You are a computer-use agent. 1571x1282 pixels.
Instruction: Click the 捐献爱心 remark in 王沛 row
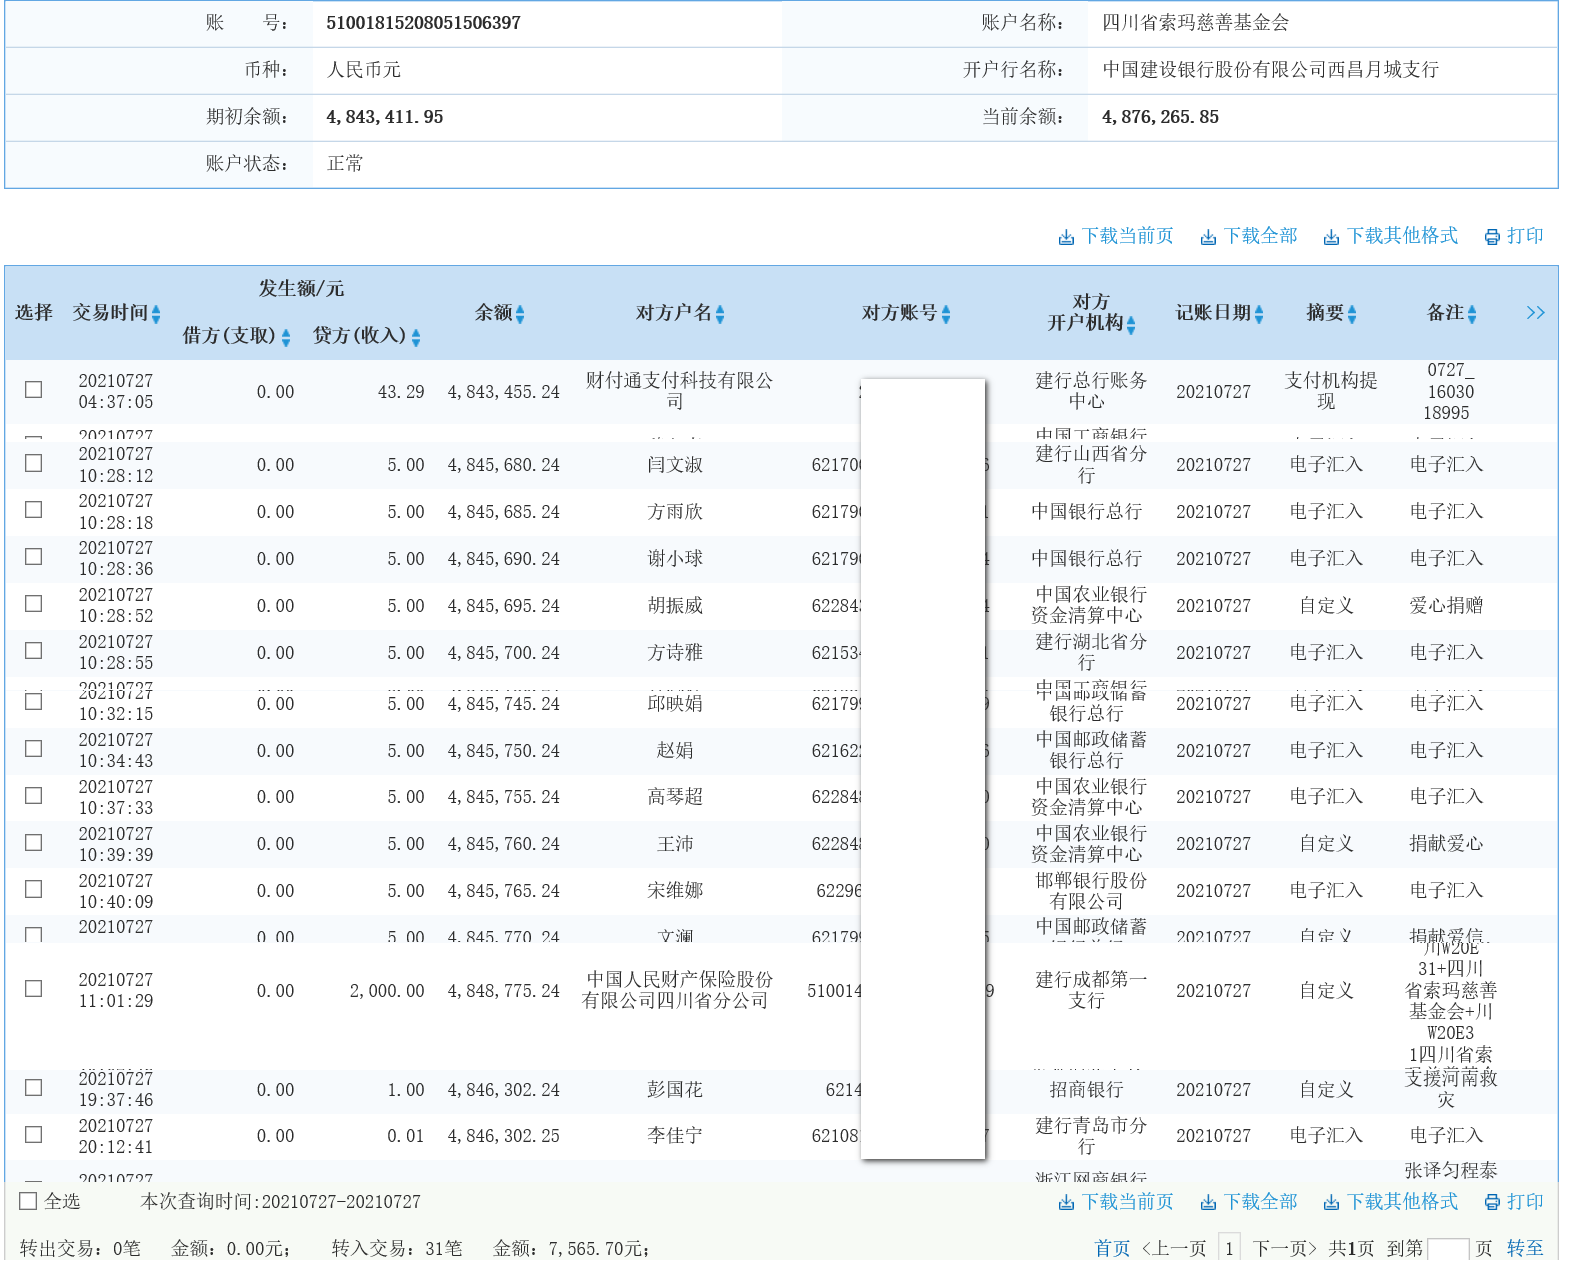pyautogui.click(x=1446, y=844)
